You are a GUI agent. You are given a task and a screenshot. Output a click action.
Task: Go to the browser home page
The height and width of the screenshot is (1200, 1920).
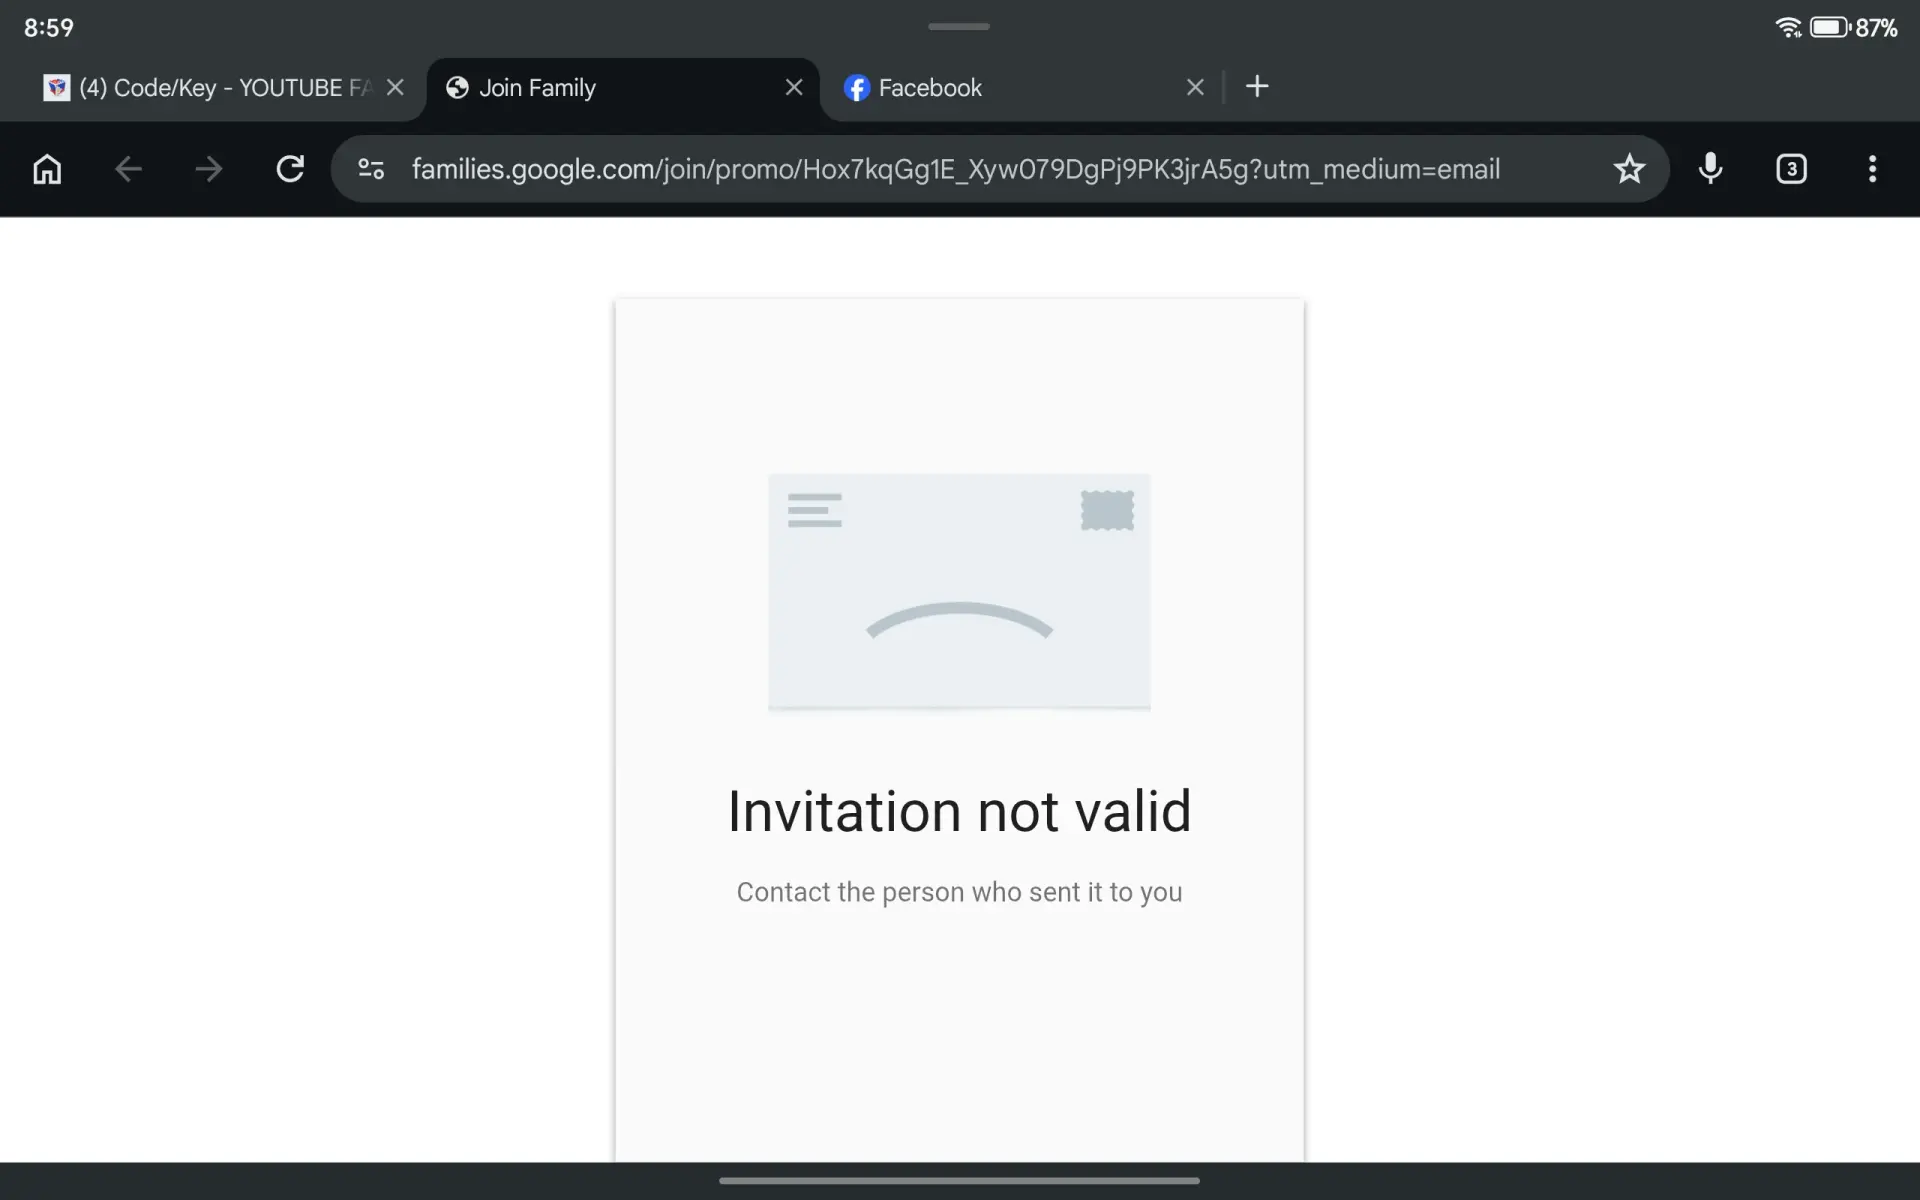47,169
